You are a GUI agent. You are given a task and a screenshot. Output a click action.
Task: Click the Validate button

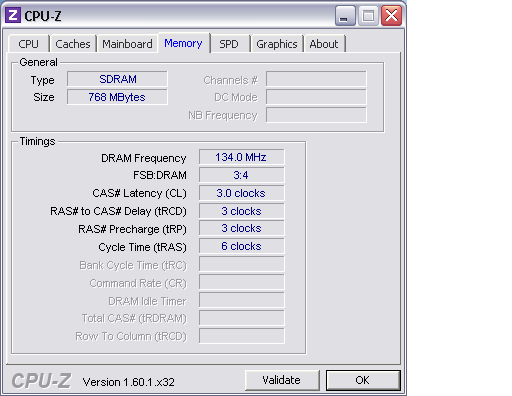(282, 380)
